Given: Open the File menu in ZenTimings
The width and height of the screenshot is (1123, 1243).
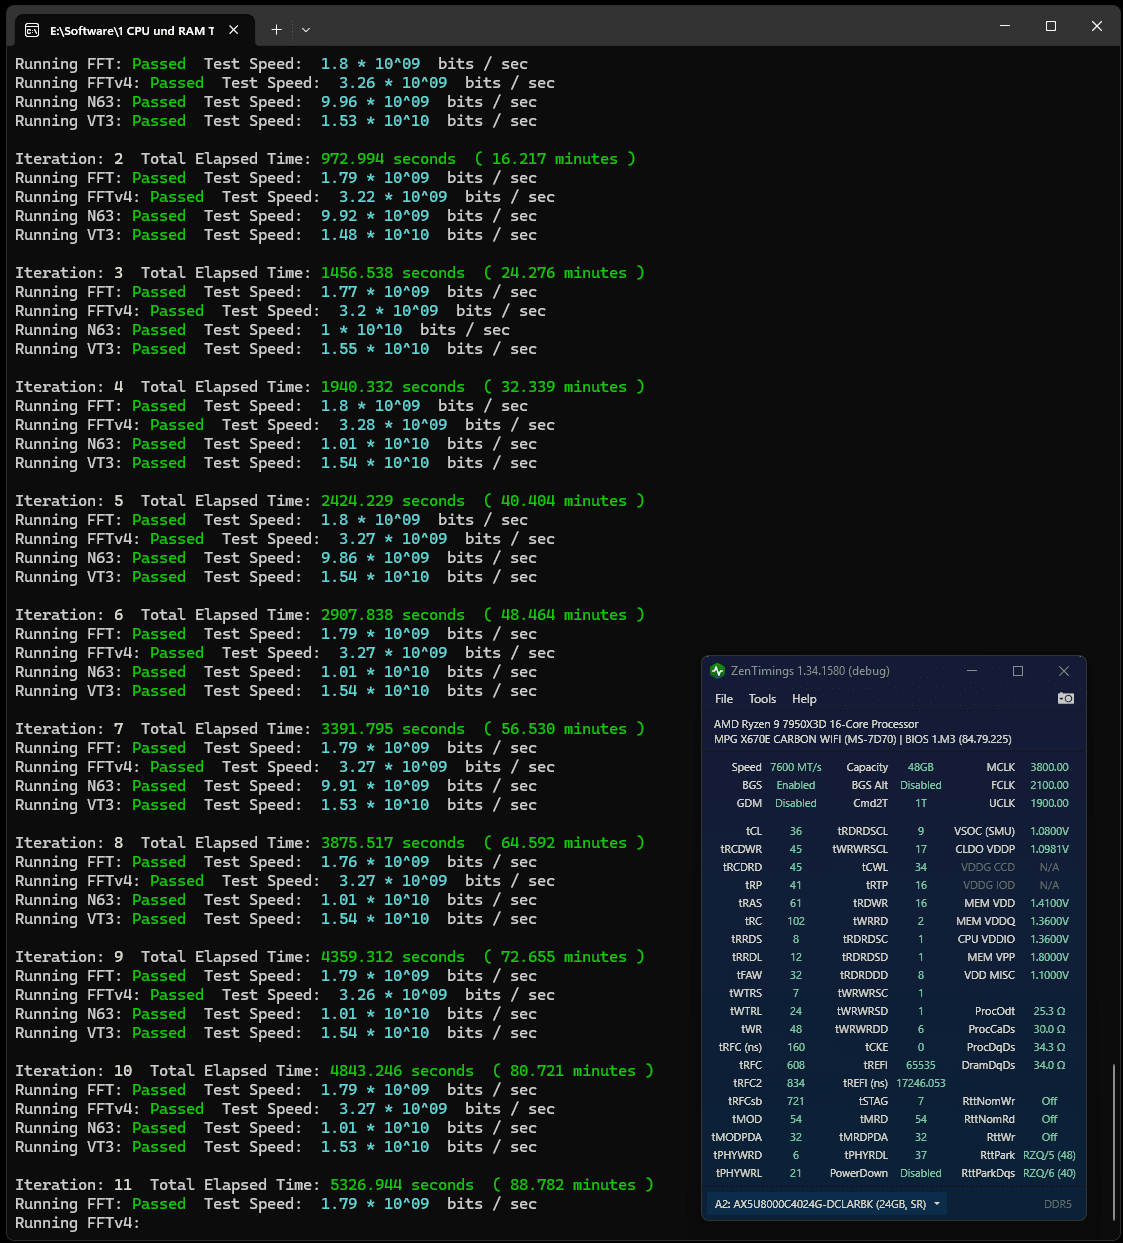Looking at the screenshot, I should [x=724, y=699].
